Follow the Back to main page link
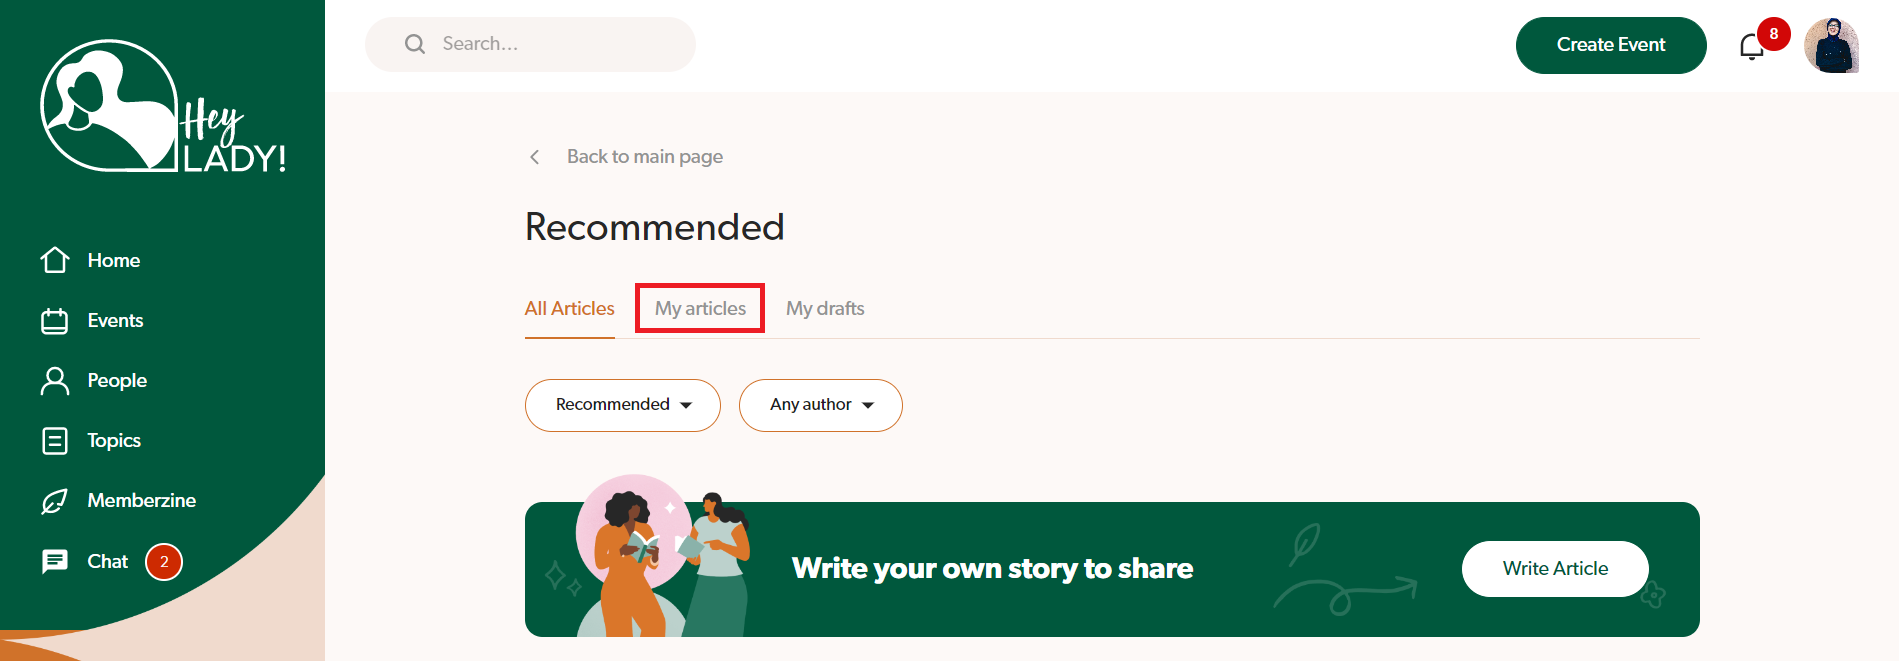The image size is (1902, 664). (x=644, y=157)
